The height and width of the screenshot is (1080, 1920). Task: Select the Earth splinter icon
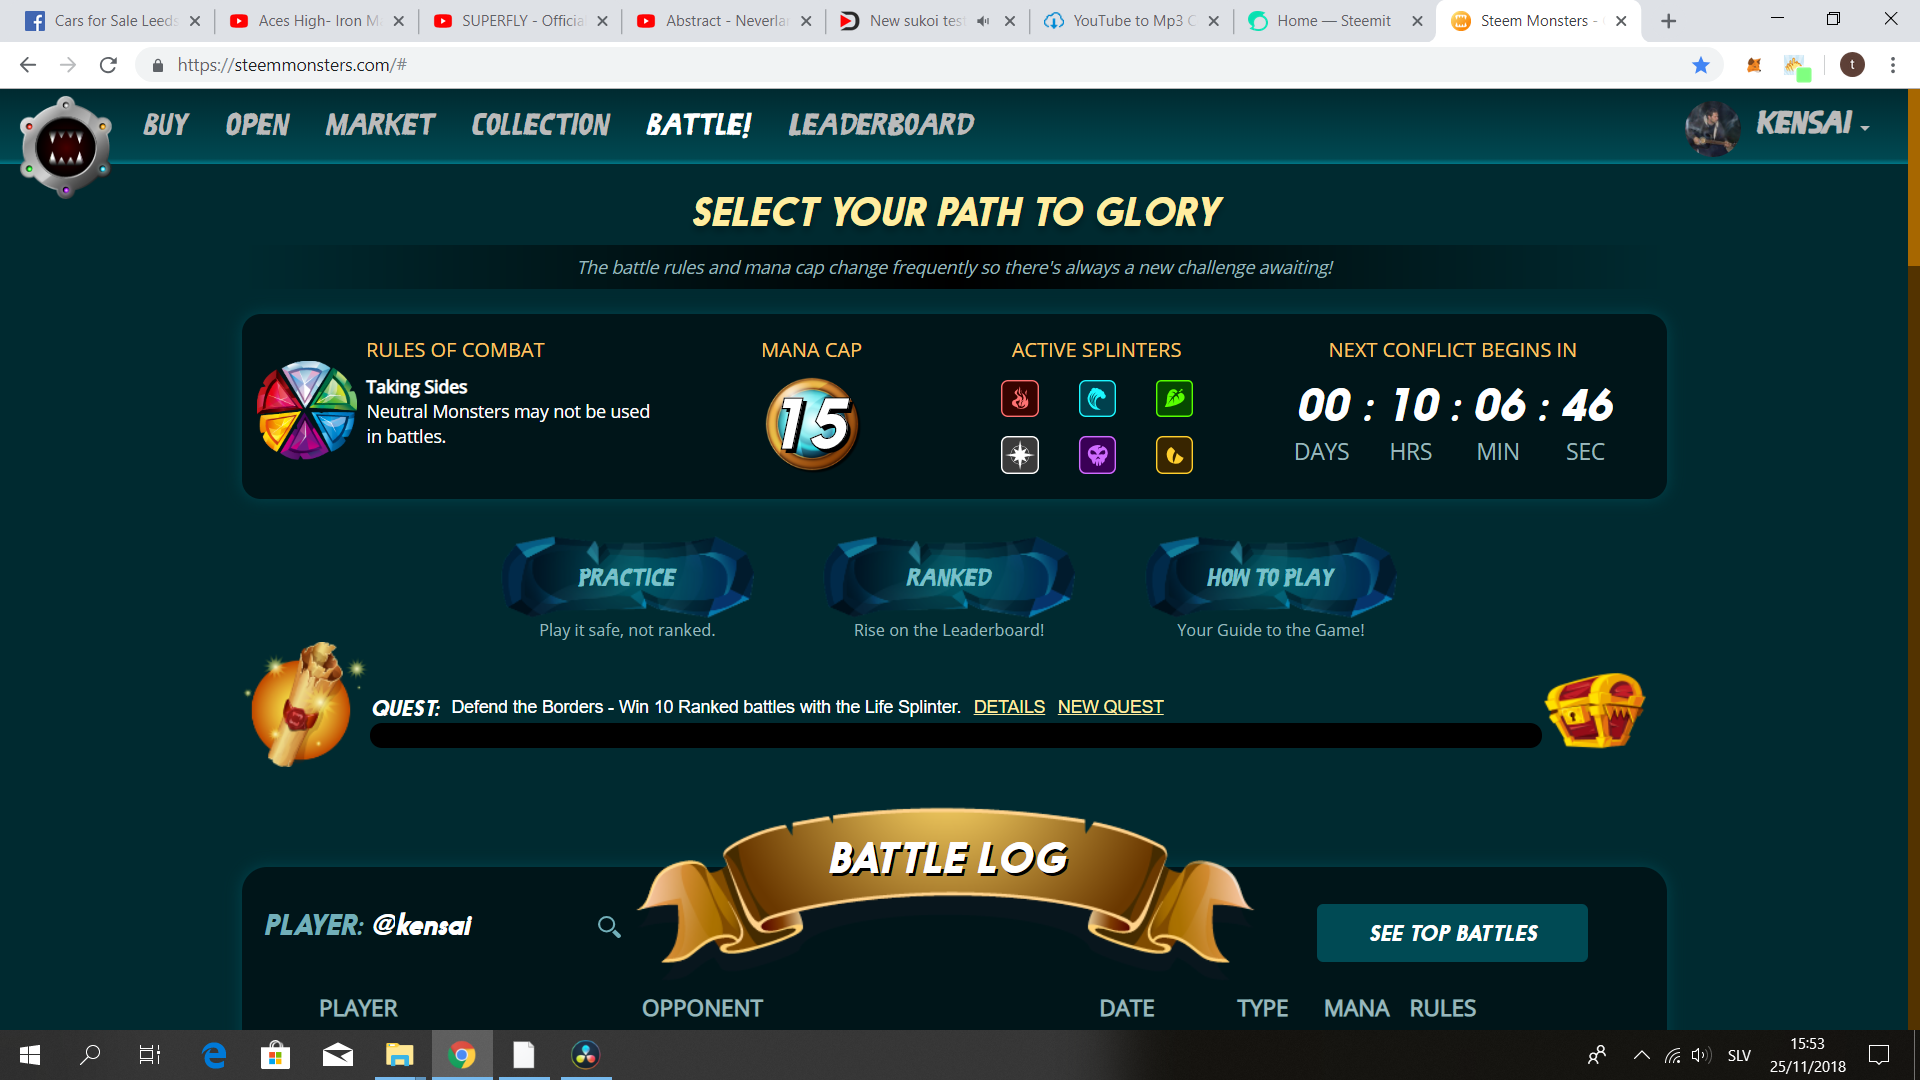(1174, 398)
